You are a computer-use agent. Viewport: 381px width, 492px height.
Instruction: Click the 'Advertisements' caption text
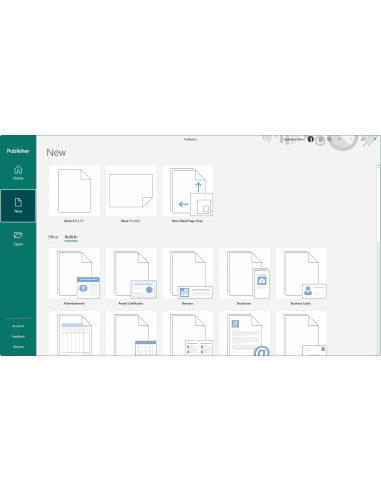(x=74, y=303)
